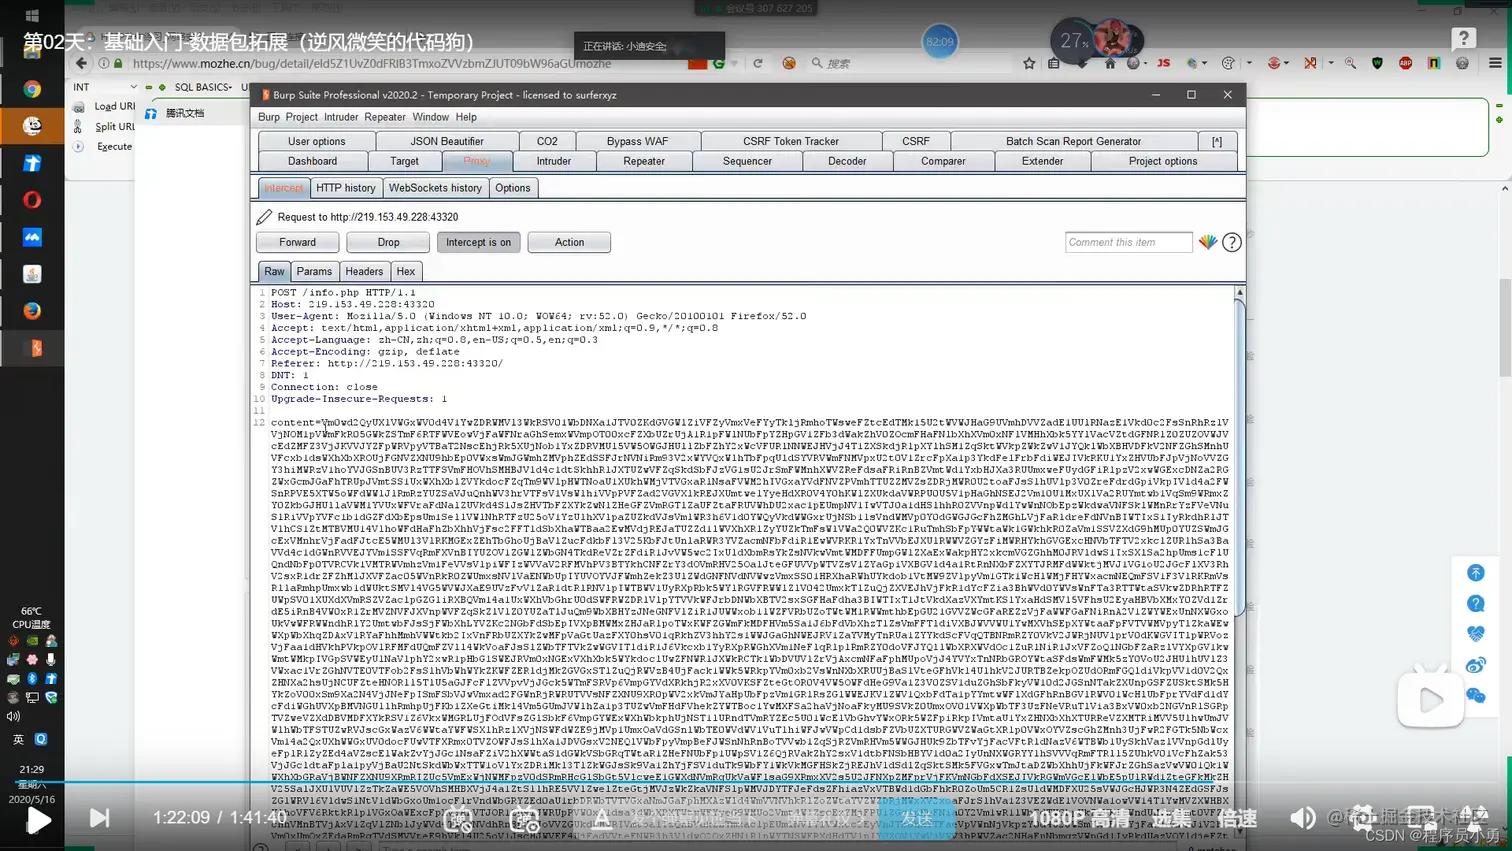This screenshot has height=851, width=1512.
Task: Open the Comparer tab
Action: [943, 161]
